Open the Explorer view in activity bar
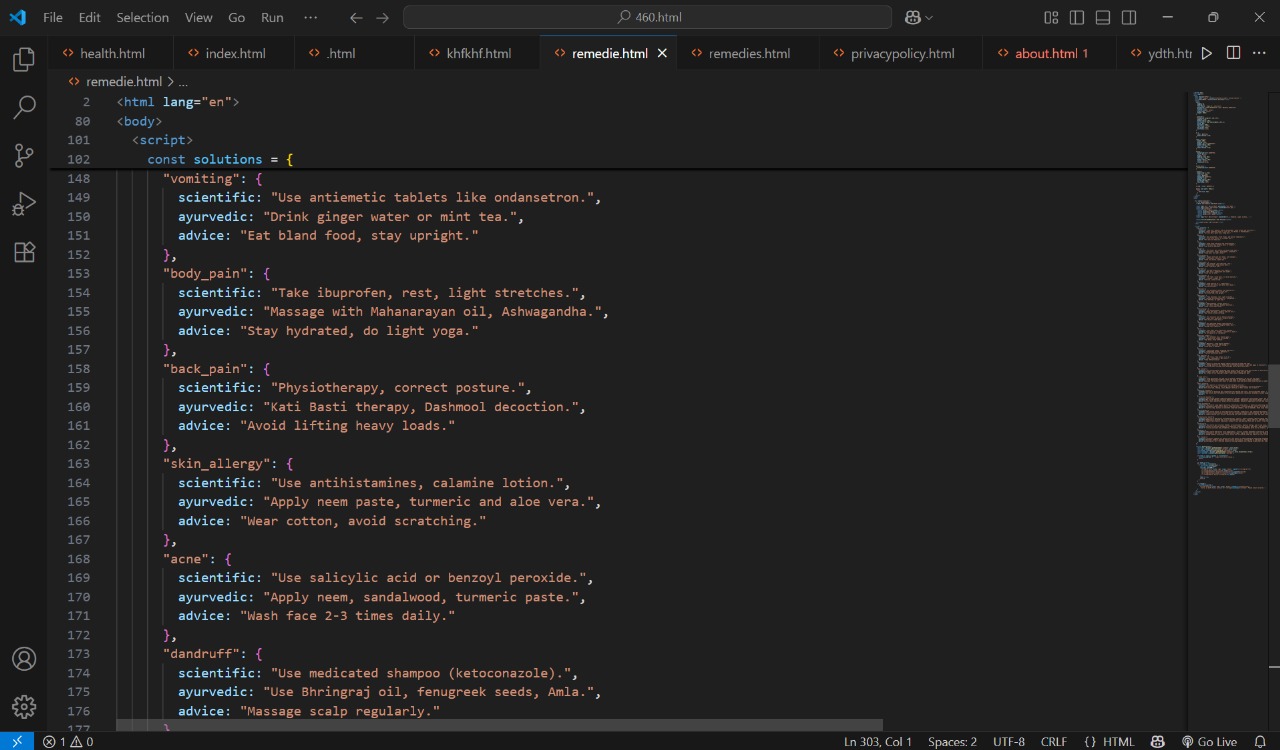The height and width of the screenshot is (750, 1280). [24, 60]
